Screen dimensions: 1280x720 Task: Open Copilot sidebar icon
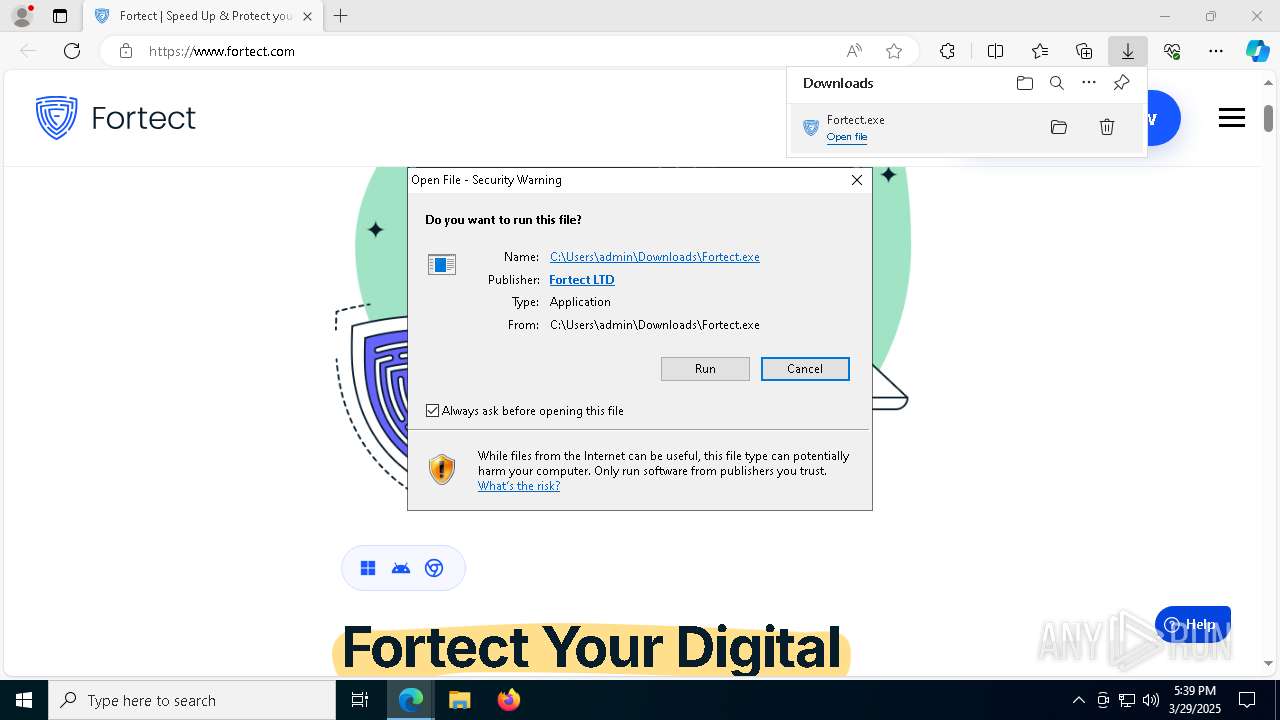point(1257,51)
